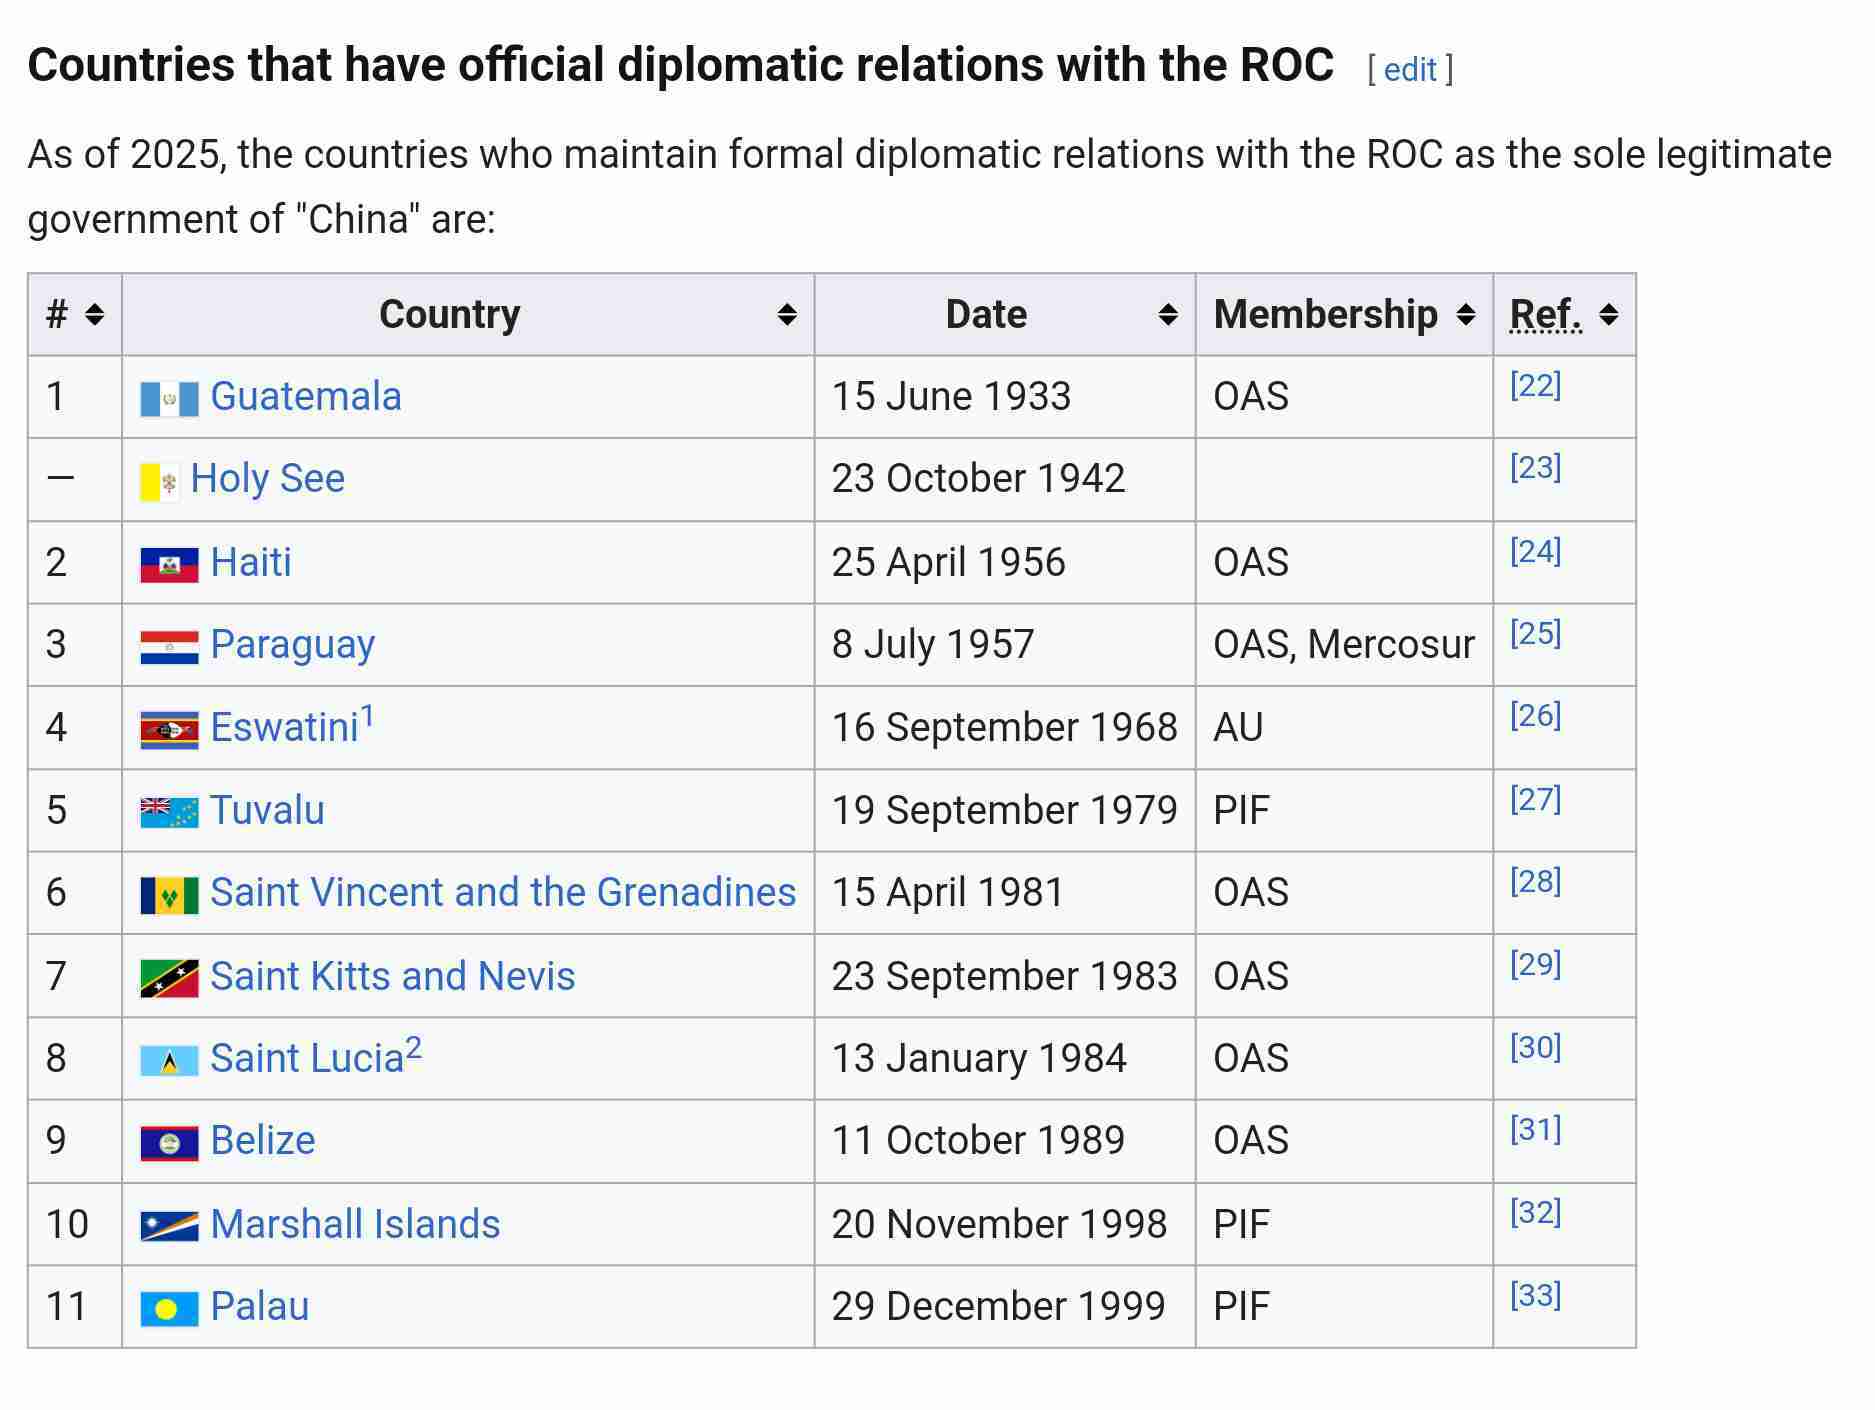
Task: Open reference [30] for Saint Lucia
Action: (1535, 1047)
